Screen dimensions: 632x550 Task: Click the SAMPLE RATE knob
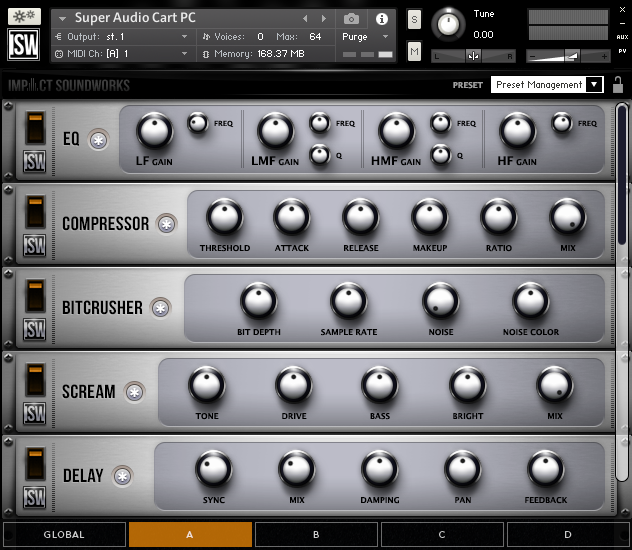349,301
